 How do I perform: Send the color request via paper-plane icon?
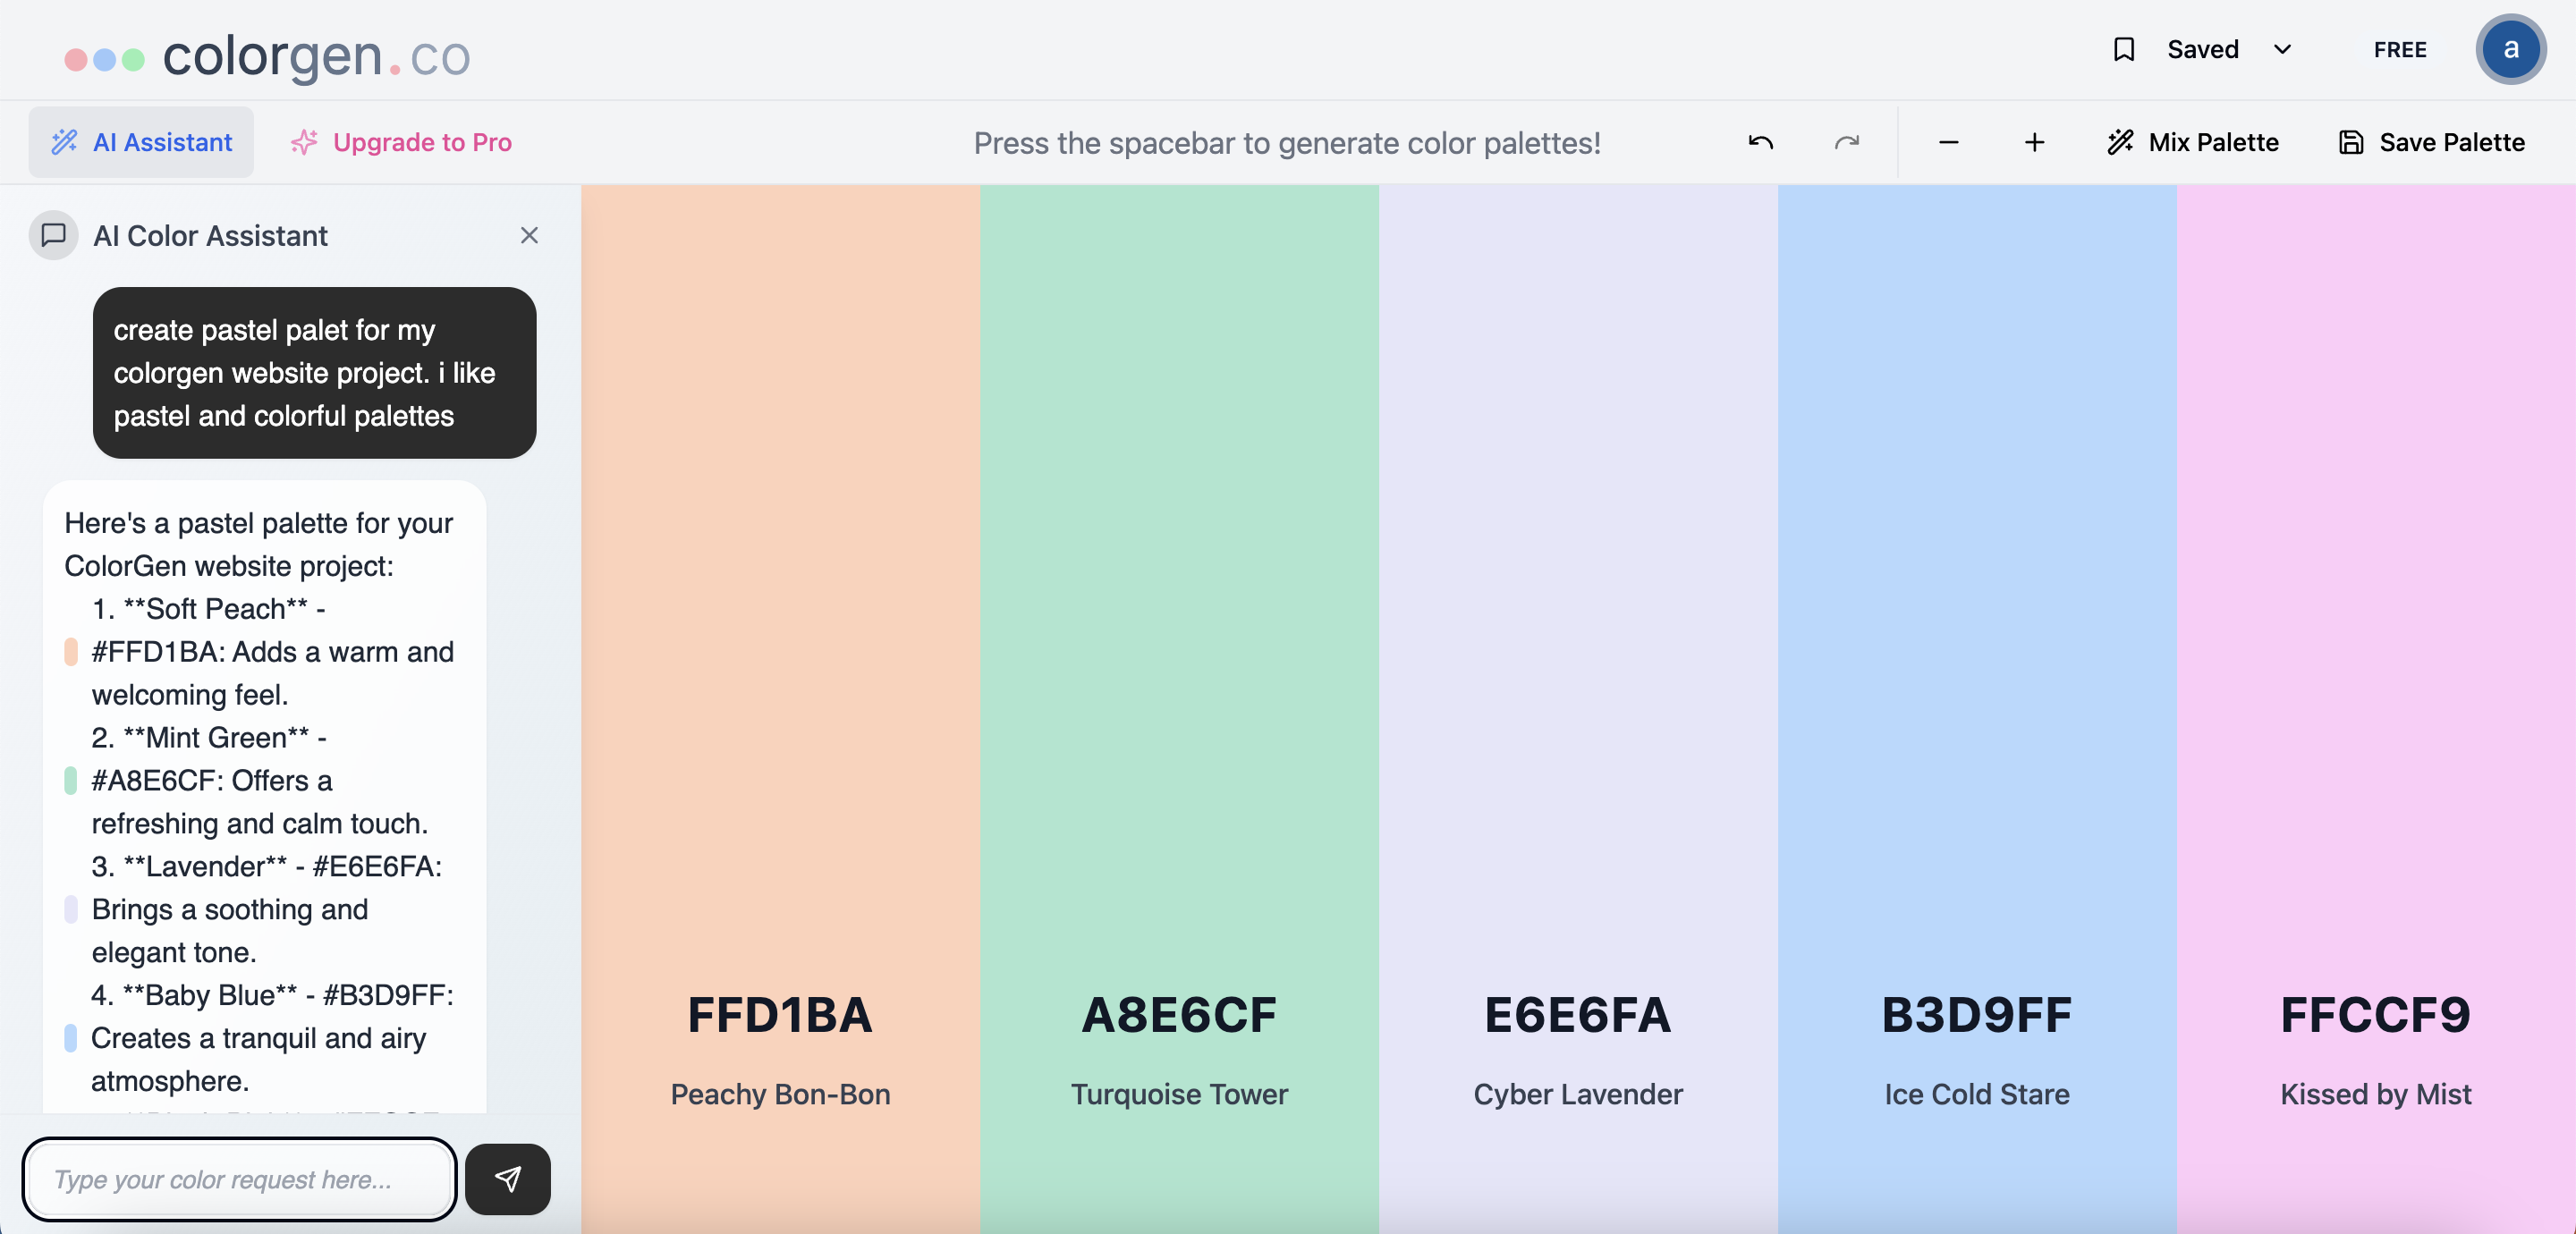click(x=508, y=1179)
